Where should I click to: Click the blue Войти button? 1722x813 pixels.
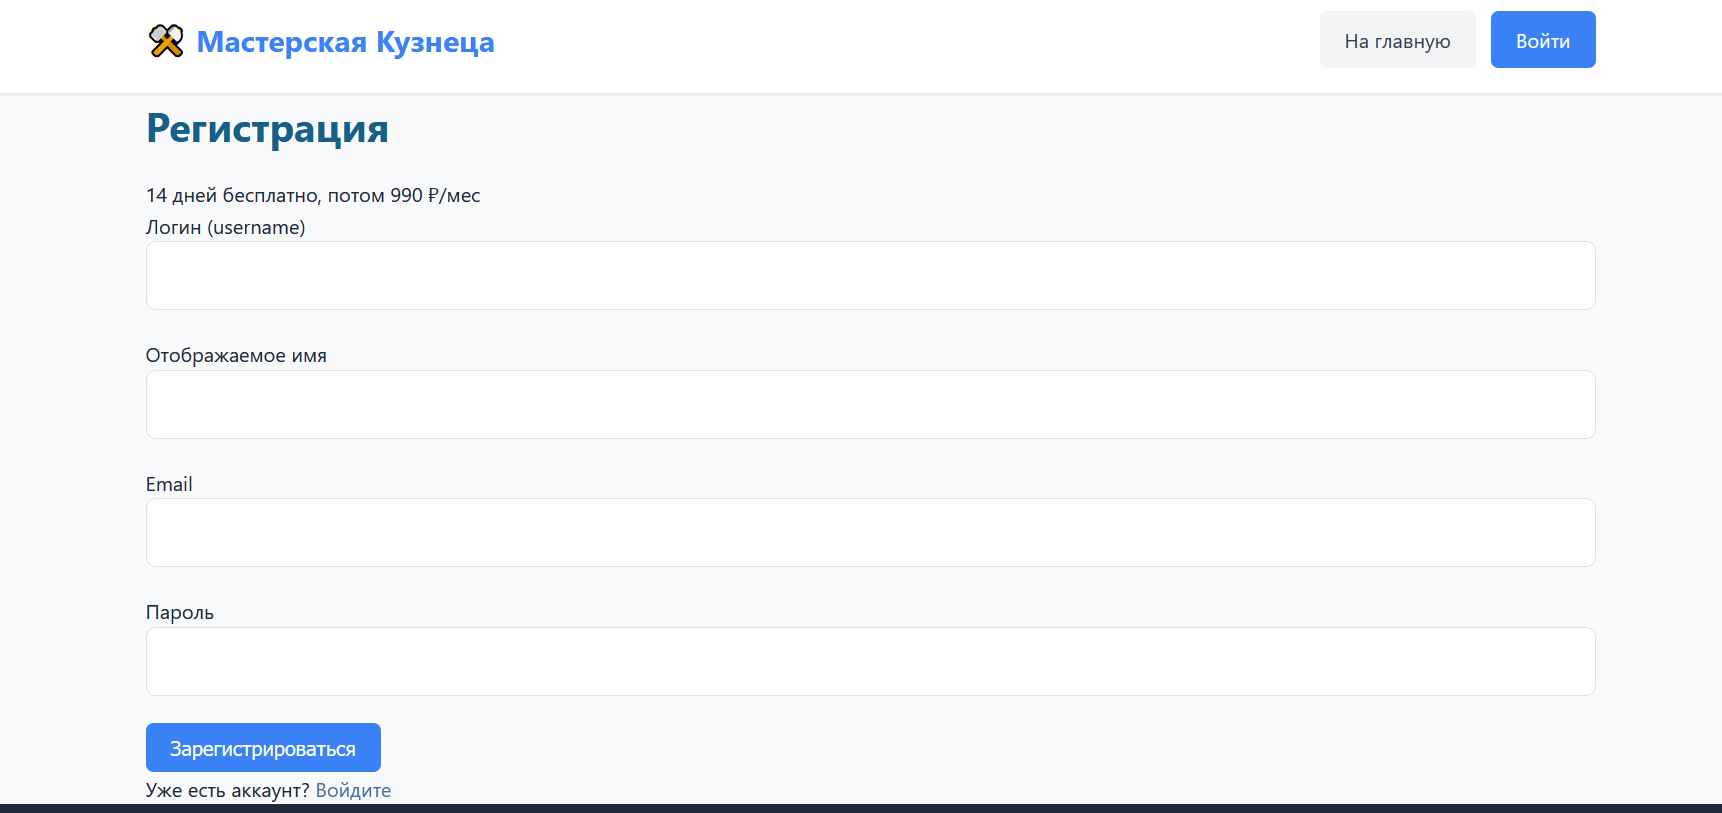pos(1542,40)
